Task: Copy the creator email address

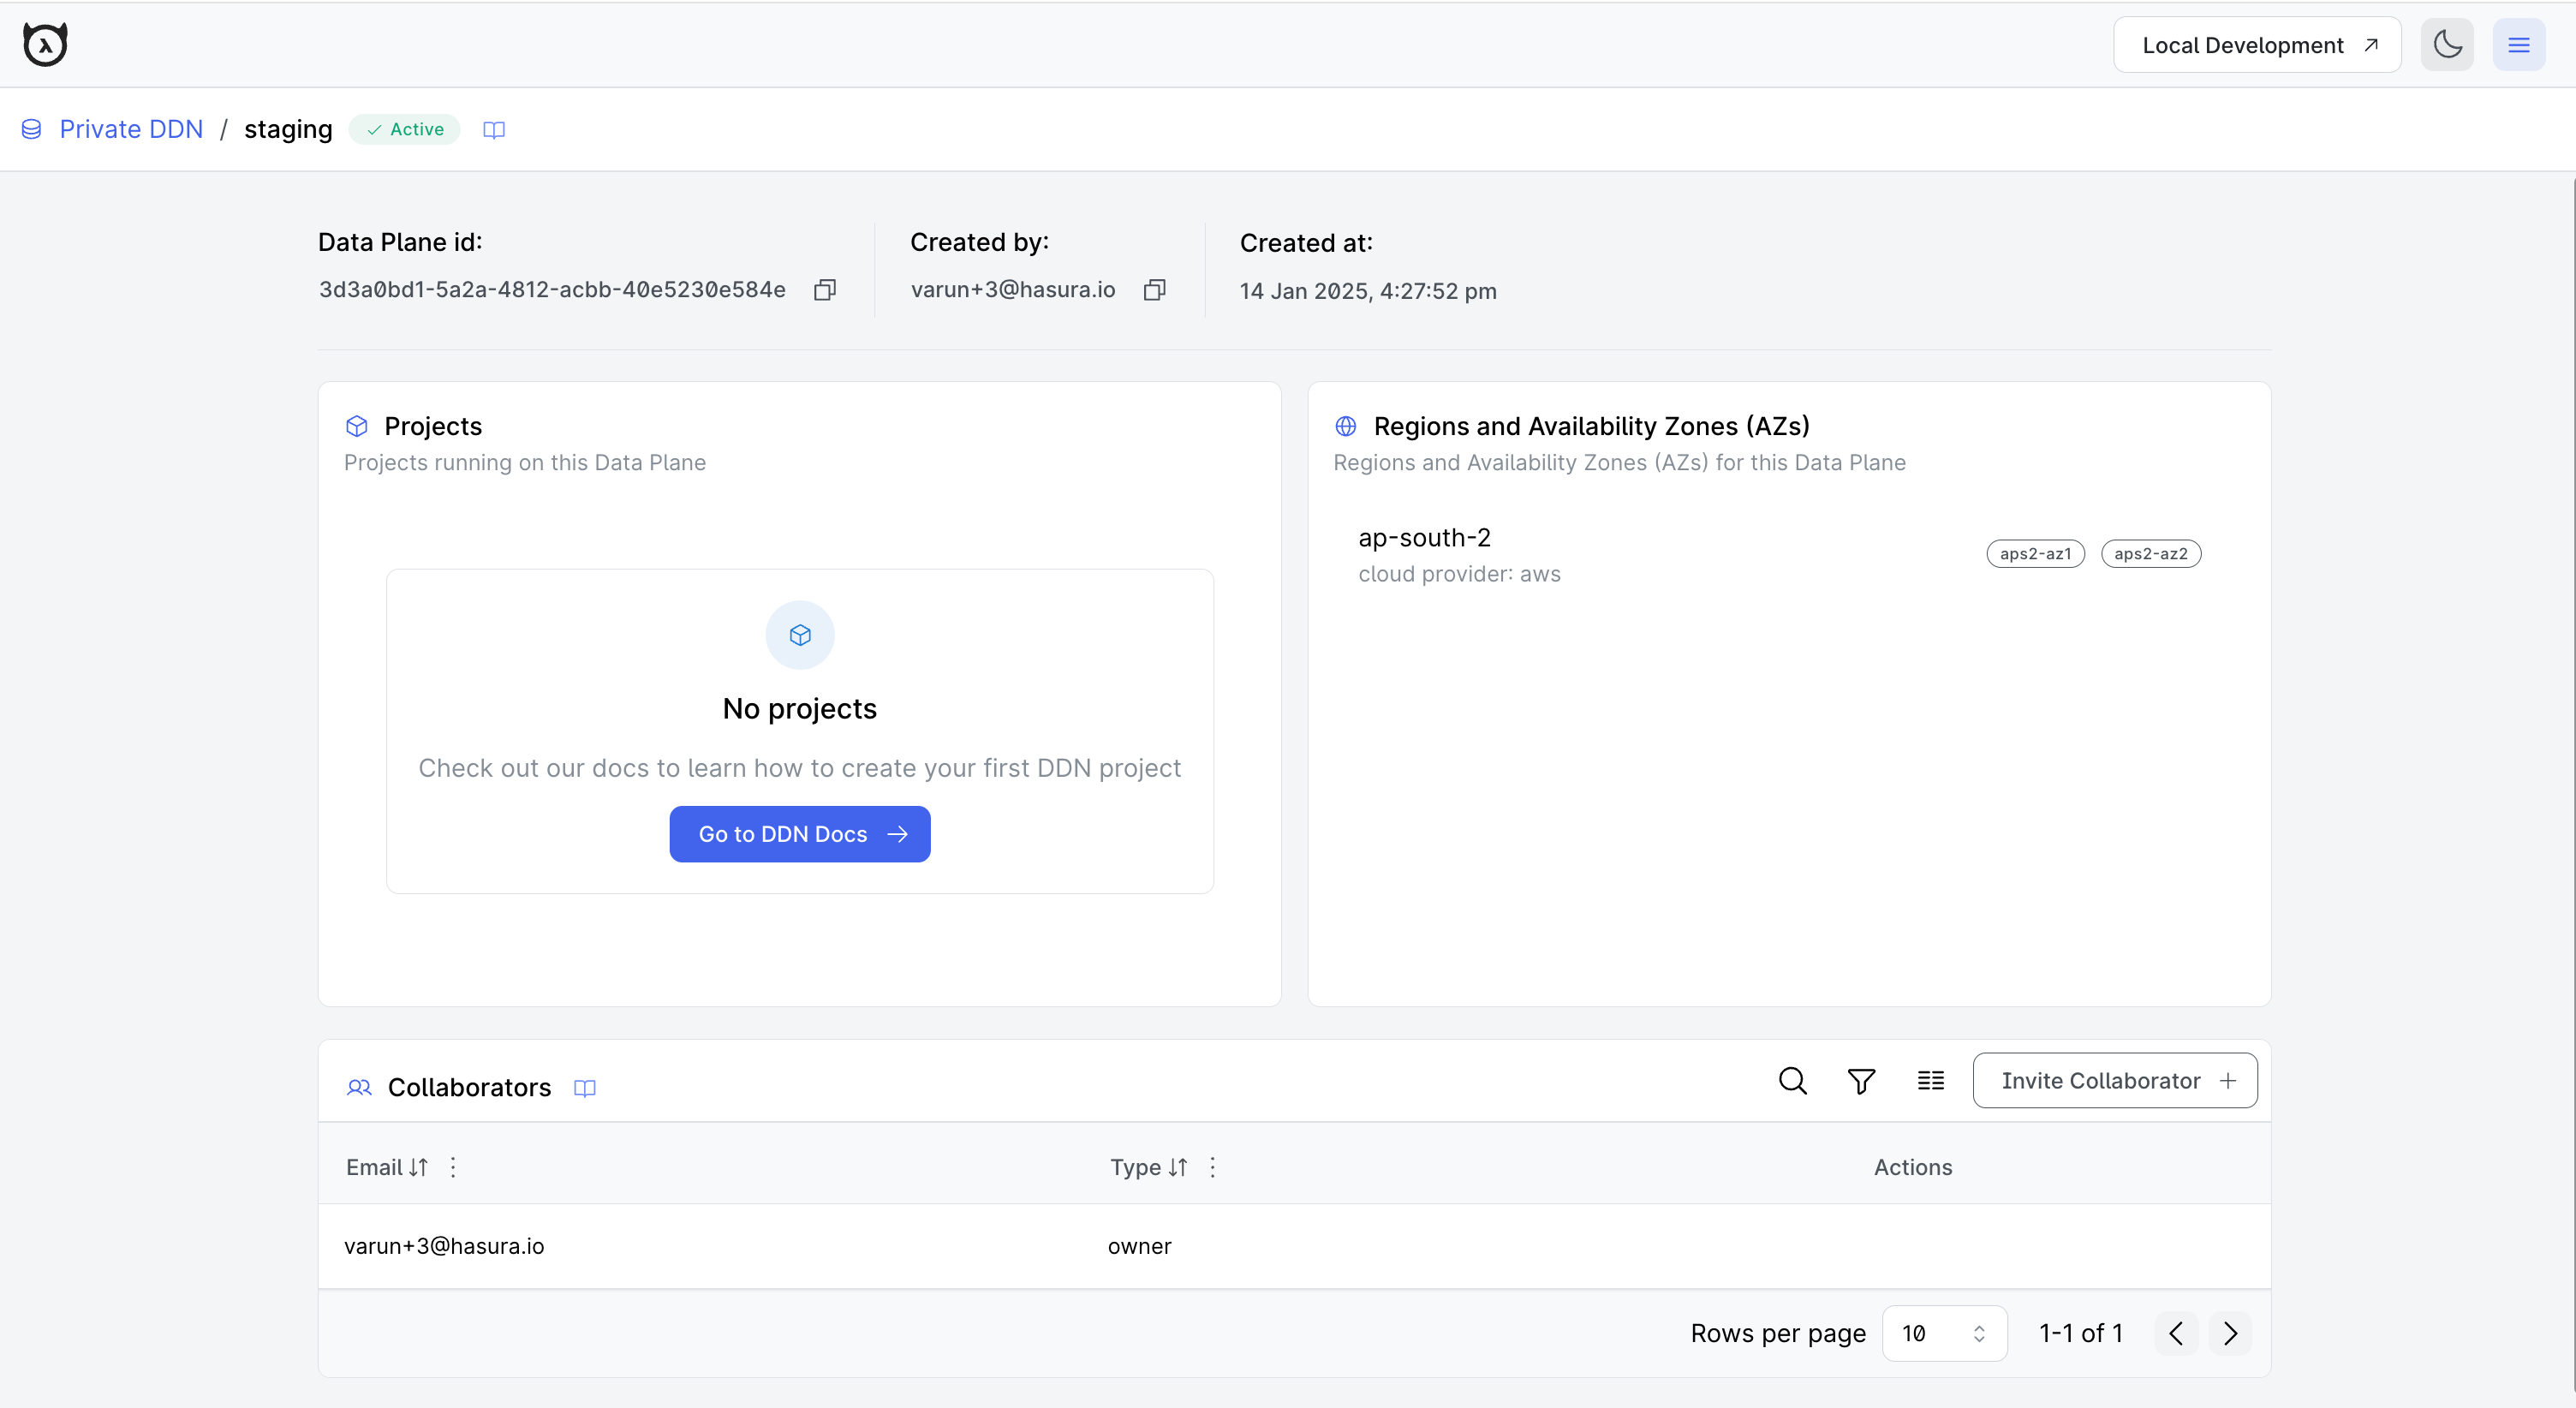Action: point(1154,290)
